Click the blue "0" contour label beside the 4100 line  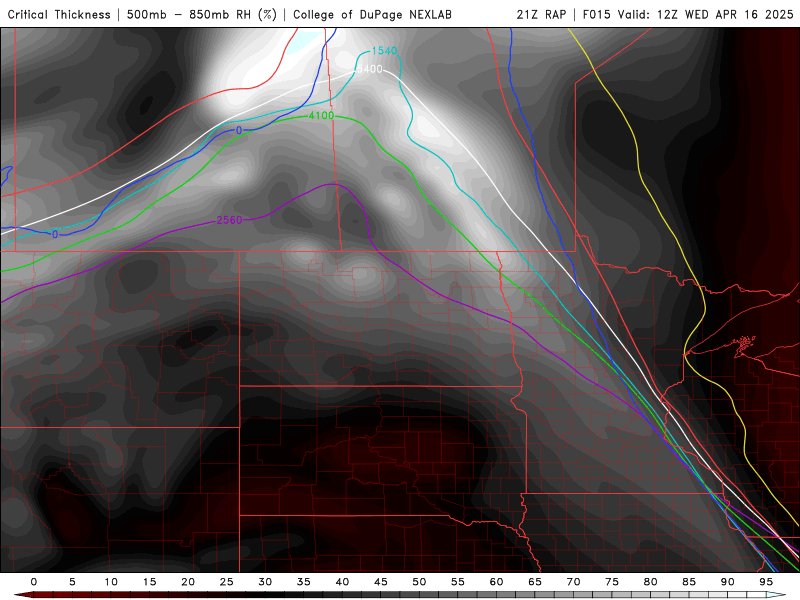(239, 131)
